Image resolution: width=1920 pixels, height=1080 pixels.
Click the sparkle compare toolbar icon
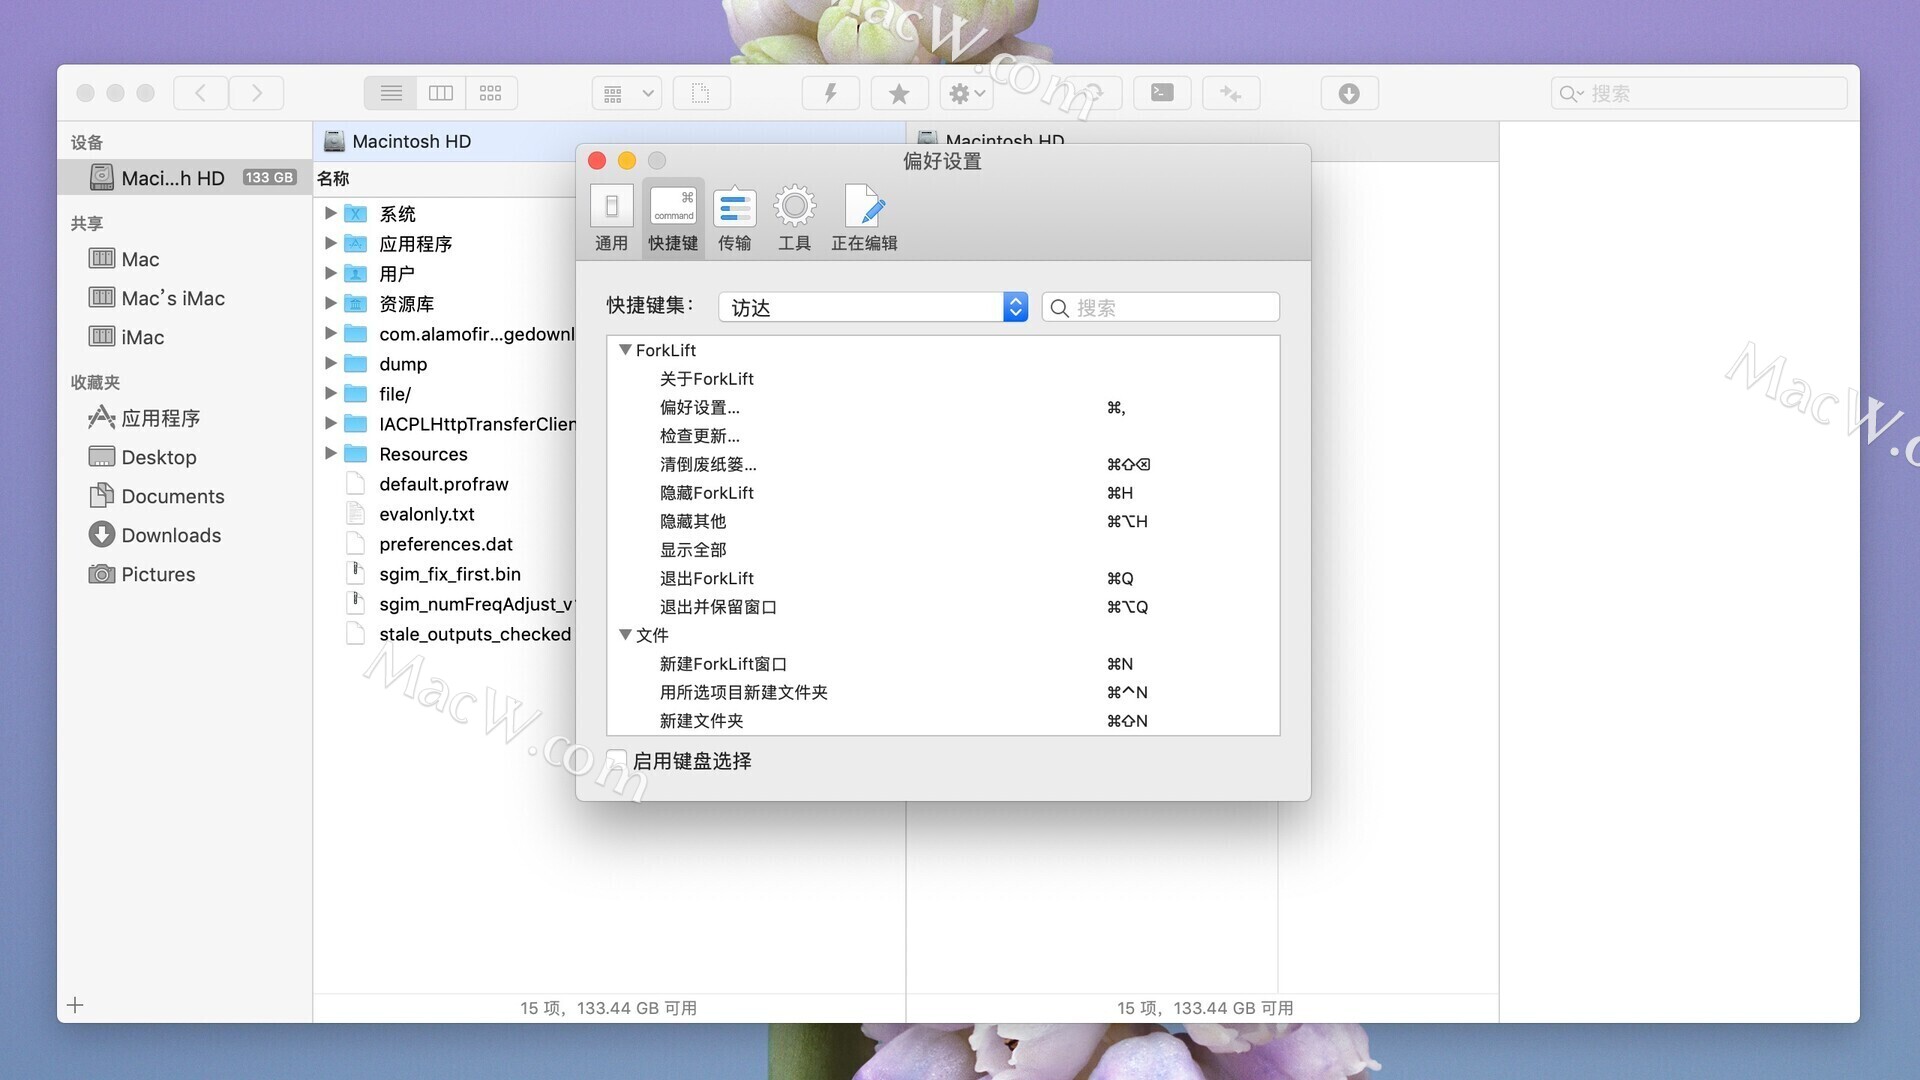coord(1231,93)
